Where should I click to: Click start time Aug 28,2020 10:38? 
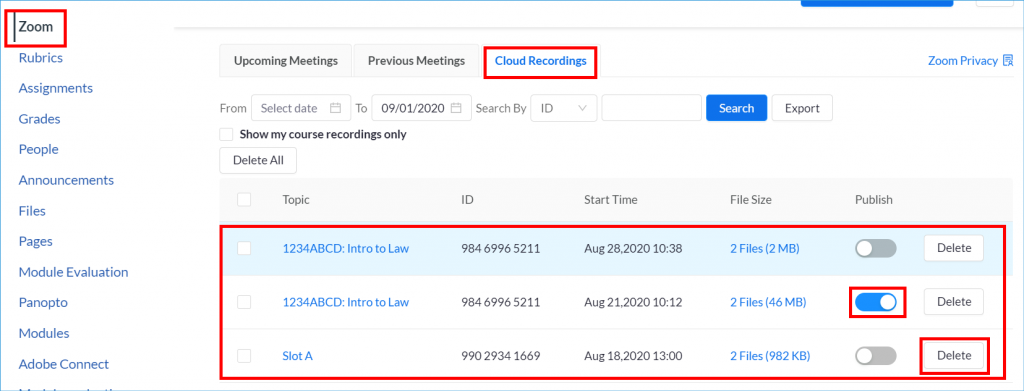click(x=633, y=248)
